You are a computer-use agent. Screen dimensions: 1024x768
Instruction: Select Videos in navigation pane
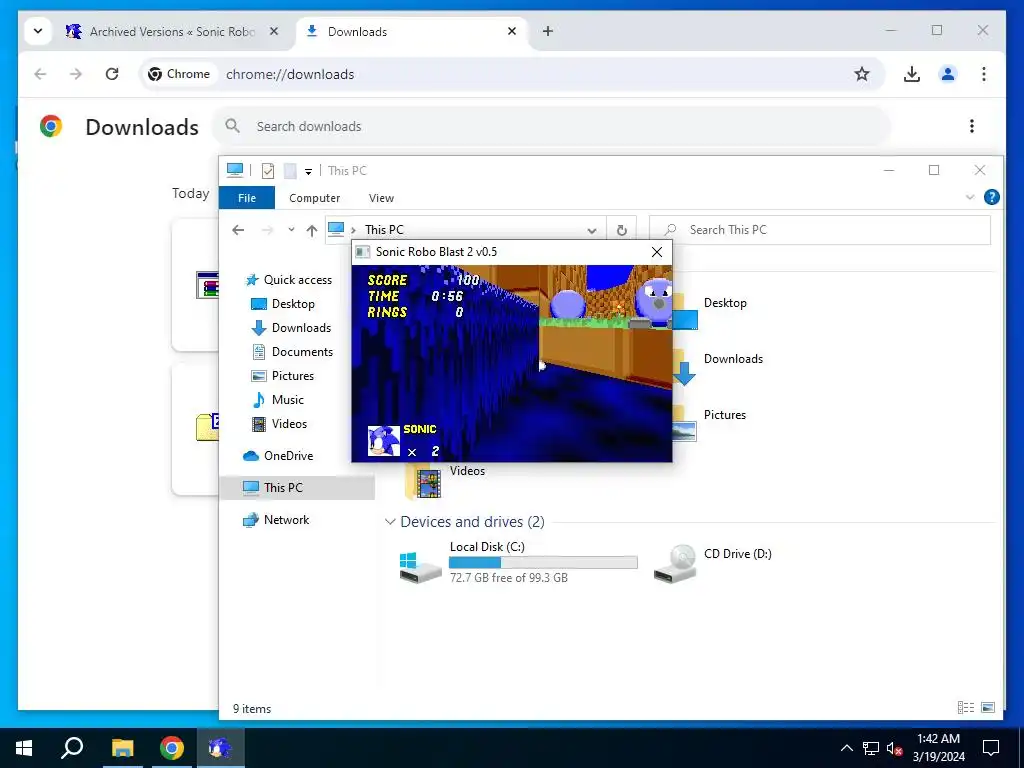pyautogui.click(x=280, y=424)
